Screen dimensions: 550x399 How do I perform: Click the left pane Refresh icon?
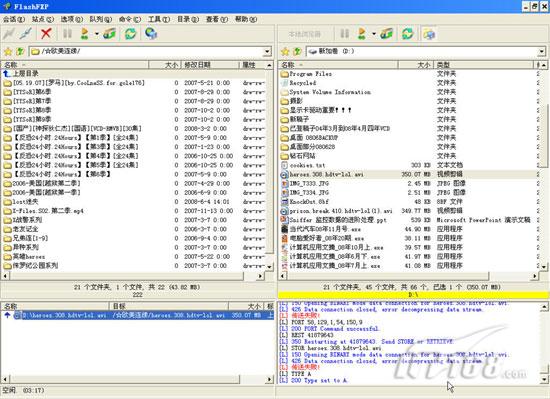130,34
